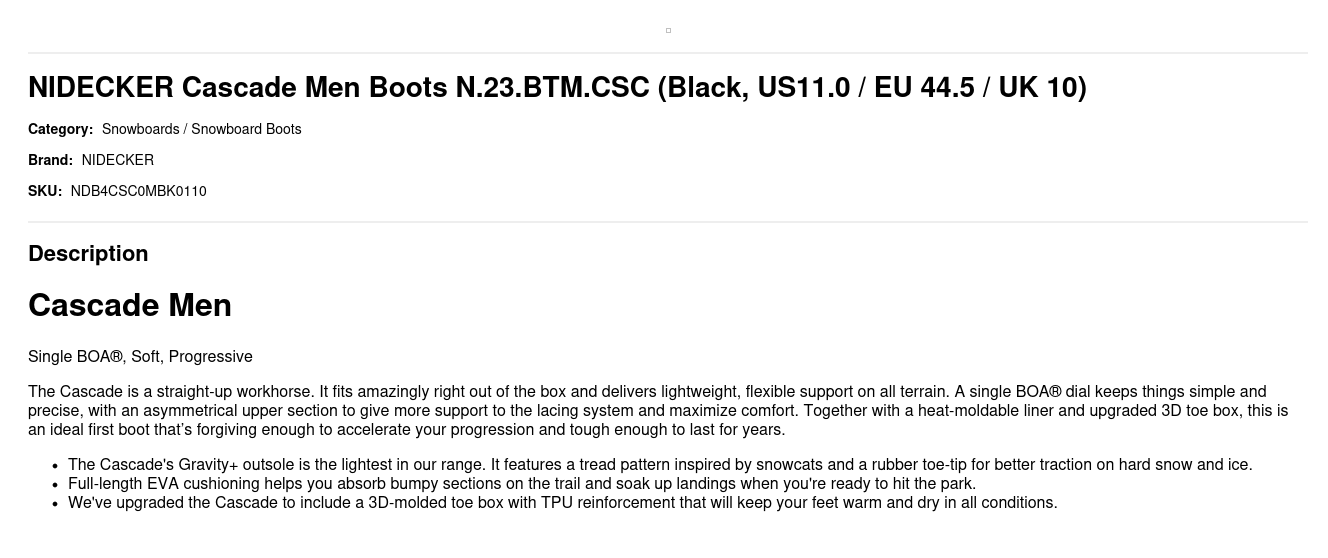The width and height of the screenshot is (1328, 558).
Task: Click the NIDECKER brand name value
Action: (x=118, y=160)
